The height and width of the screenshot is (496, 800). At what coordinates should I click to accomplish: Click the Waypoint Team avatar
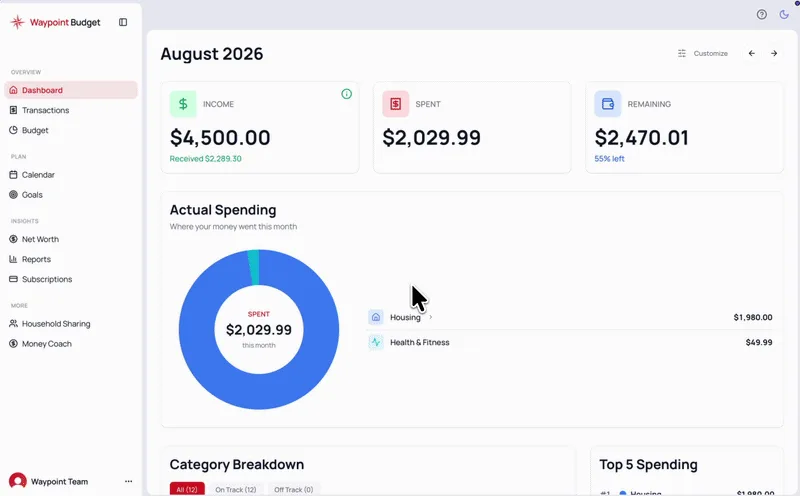[x=18, y=481]
